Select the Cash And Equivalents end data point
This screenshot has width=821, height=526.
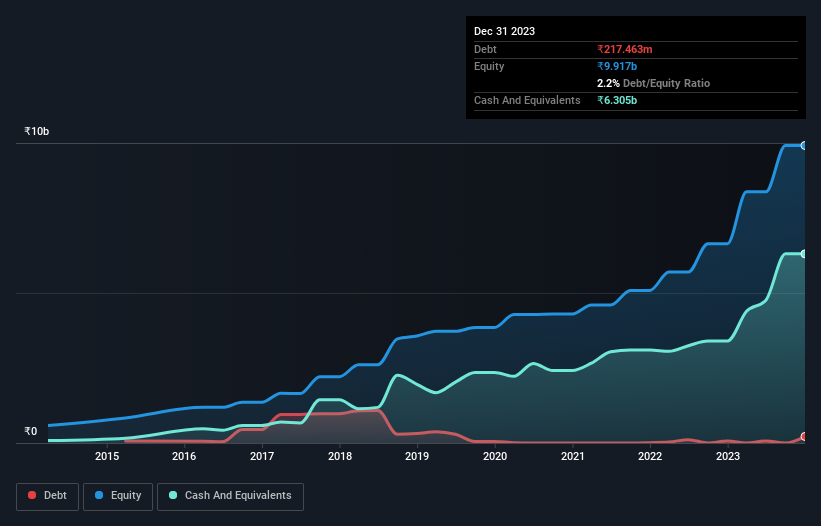pos(804,254)
